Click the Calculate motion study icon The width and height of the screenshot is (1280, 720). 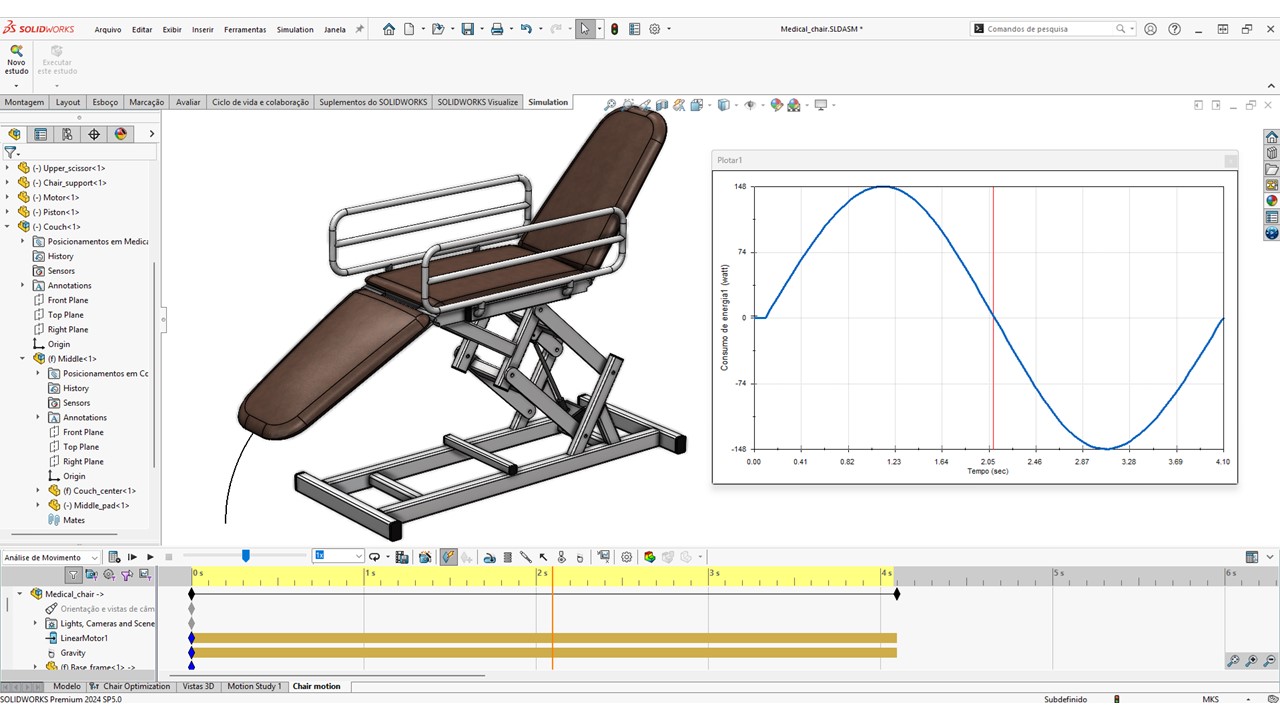tap(114, 557)
